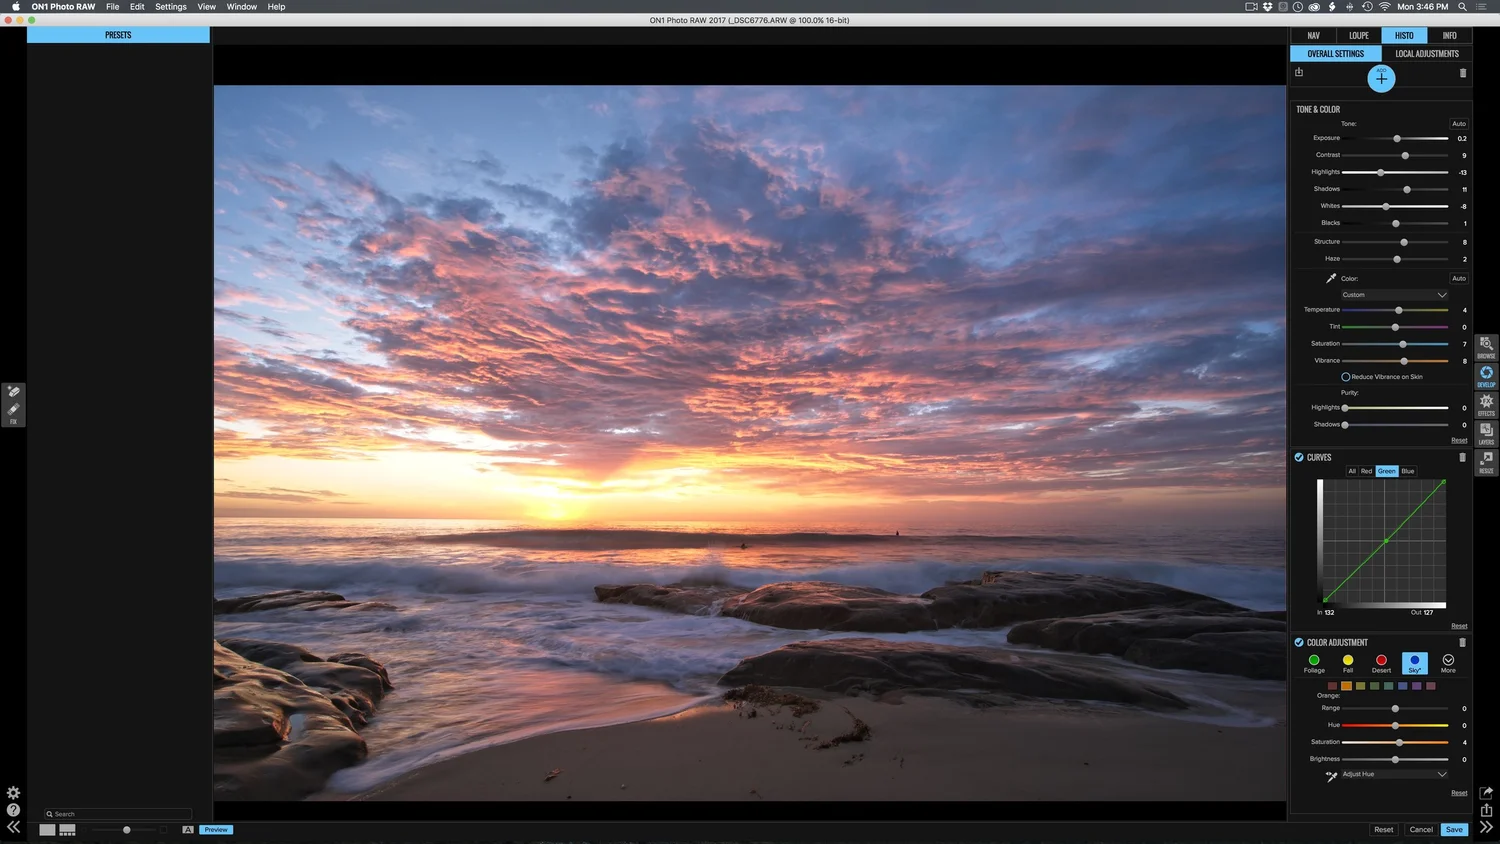
Task: Reset the Color Adjustment panel
Action: [1461, 791]
